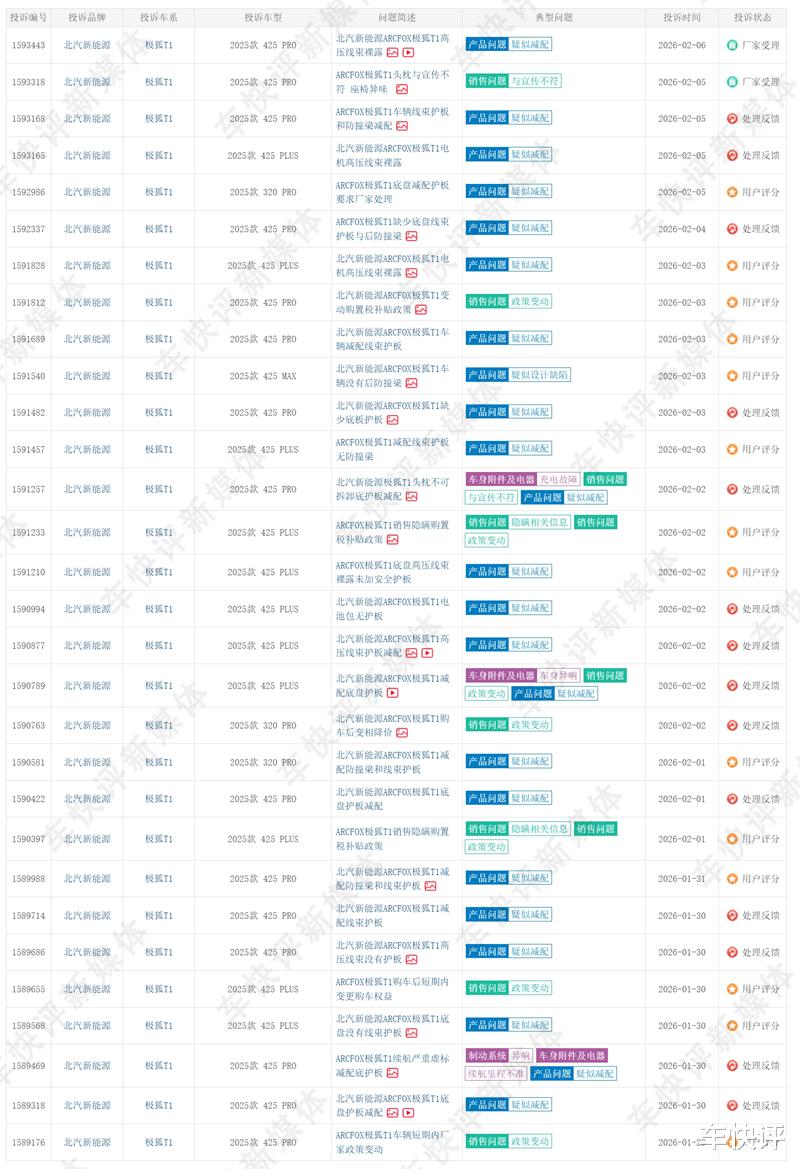Play video attachment icon for complaint 1593443
800x1169 pixels.
409,52
